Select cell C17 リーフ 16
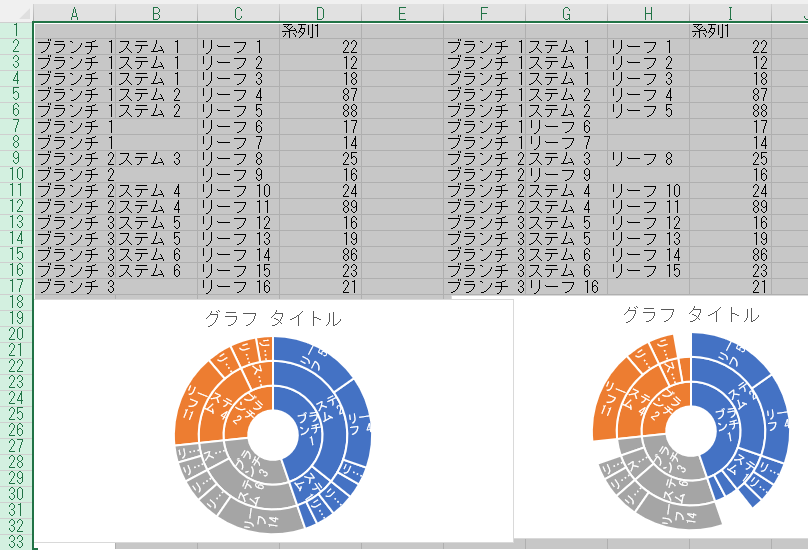This screenshot has width=808, height=550. 238,287
